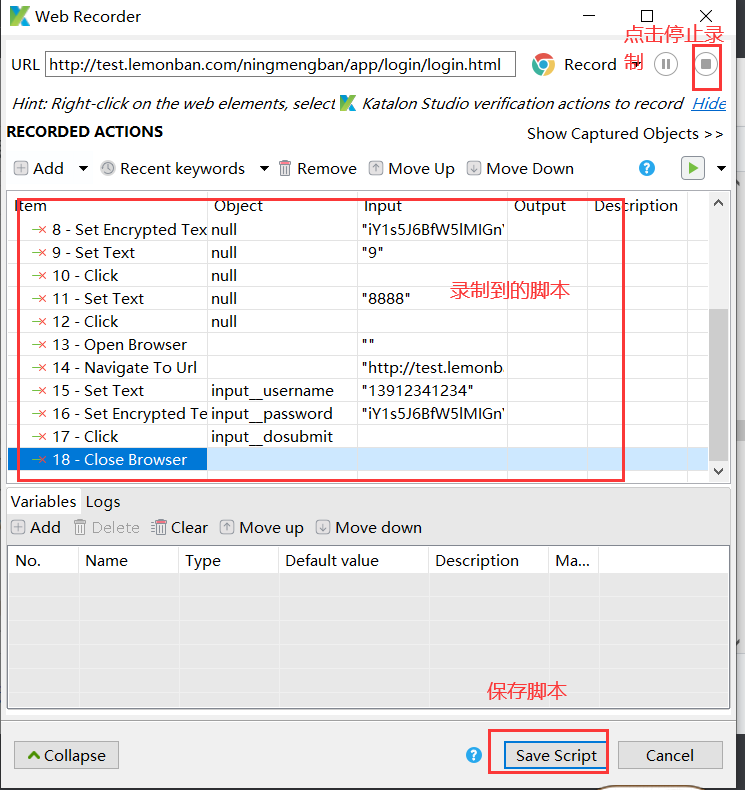The height and width of the screenshot is (790, 745).
Task: Click the step 14 URL input cell
Action: pyautogui.click(x=432, y=368)
